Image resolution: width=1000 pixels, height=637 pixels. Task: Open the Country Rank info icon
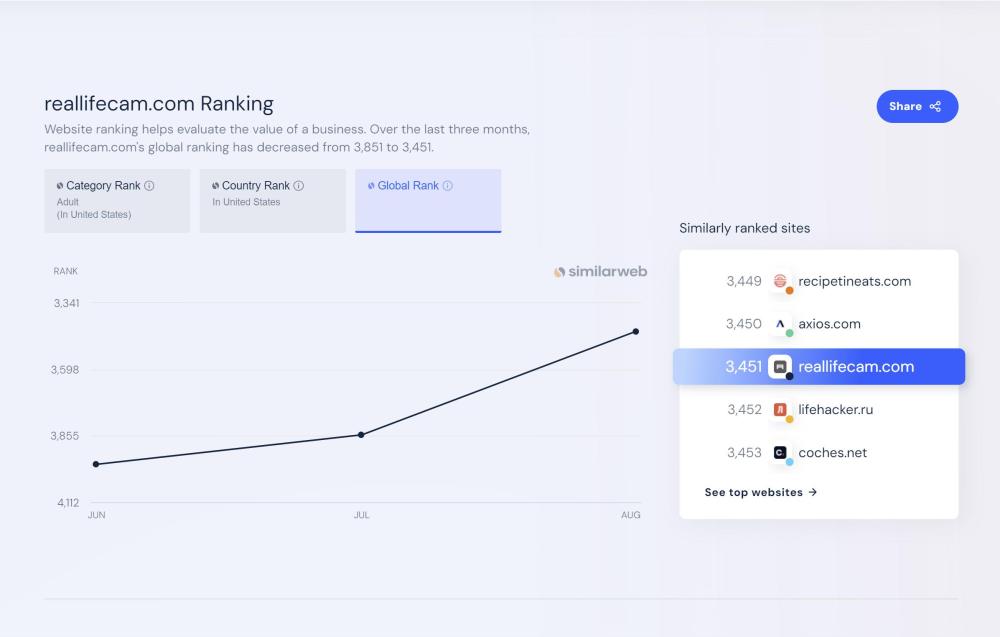point(299,186)
